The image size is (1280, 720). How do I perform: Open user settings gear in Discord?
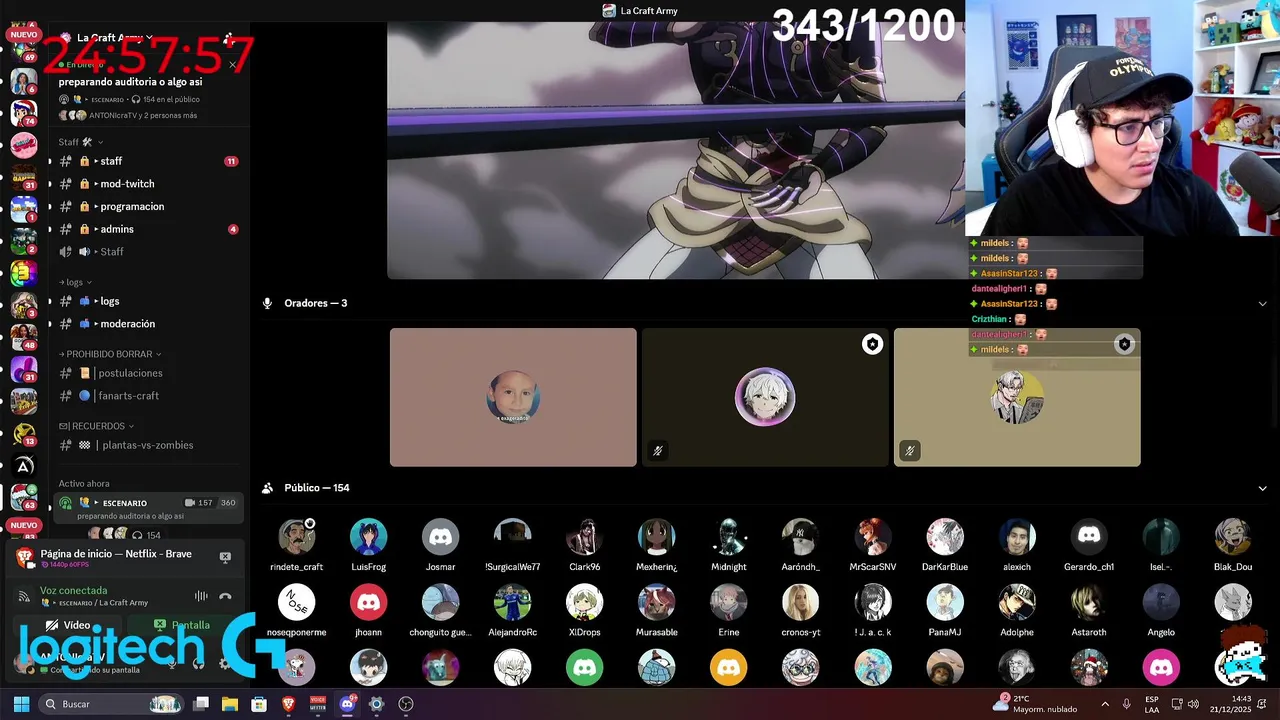(x=225, y=663)
